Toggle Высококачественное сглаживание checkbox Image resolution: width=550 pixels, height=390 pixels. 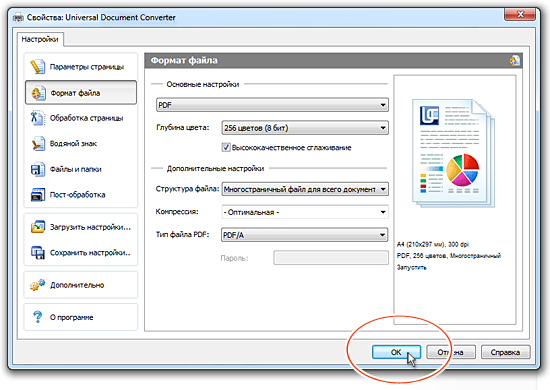(226, 147)
